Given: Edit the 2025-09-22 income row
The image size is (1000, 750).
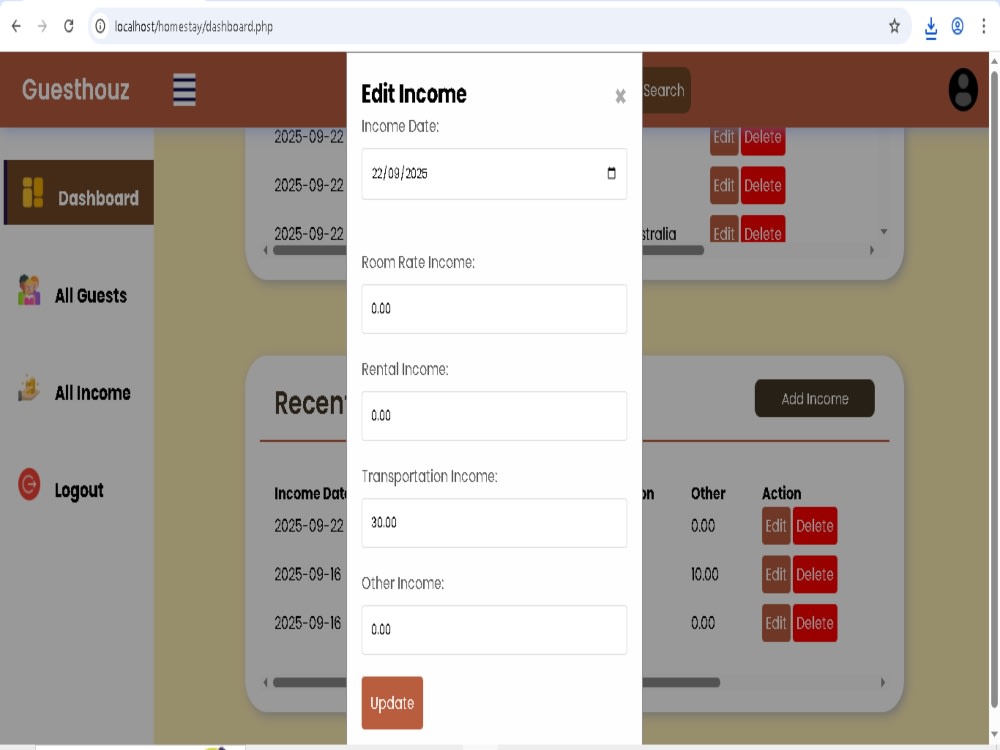Looking at the screenshot, I should pyautogui.click(x=776, y=526).
